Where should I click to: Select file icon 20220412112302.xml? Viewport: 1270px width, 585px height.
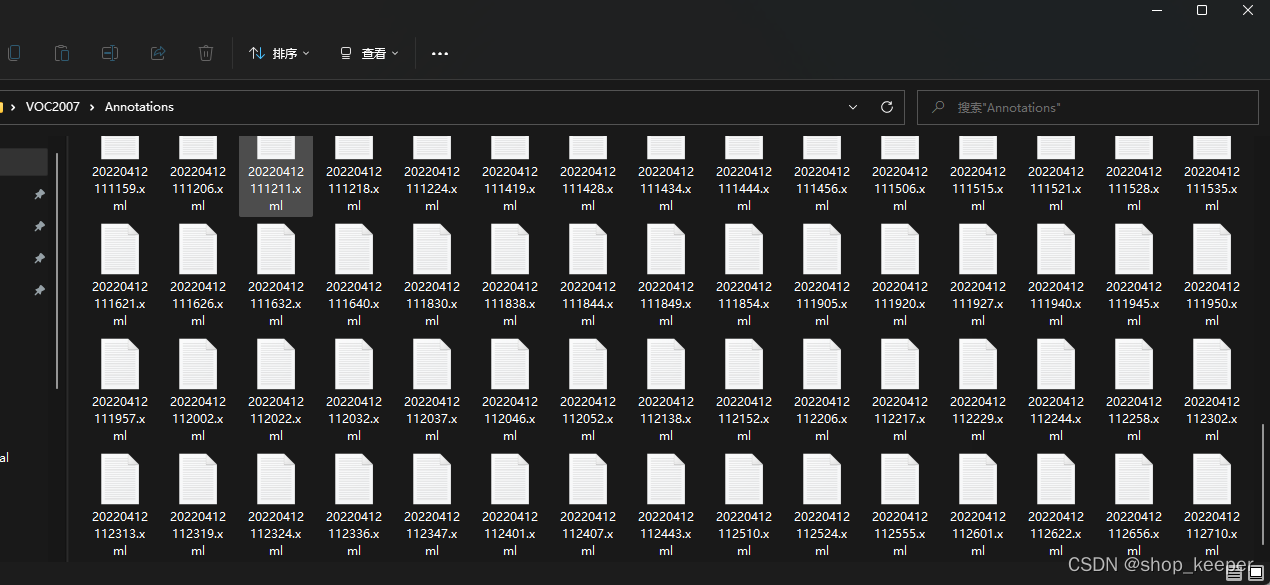(x=1212, y=364)
